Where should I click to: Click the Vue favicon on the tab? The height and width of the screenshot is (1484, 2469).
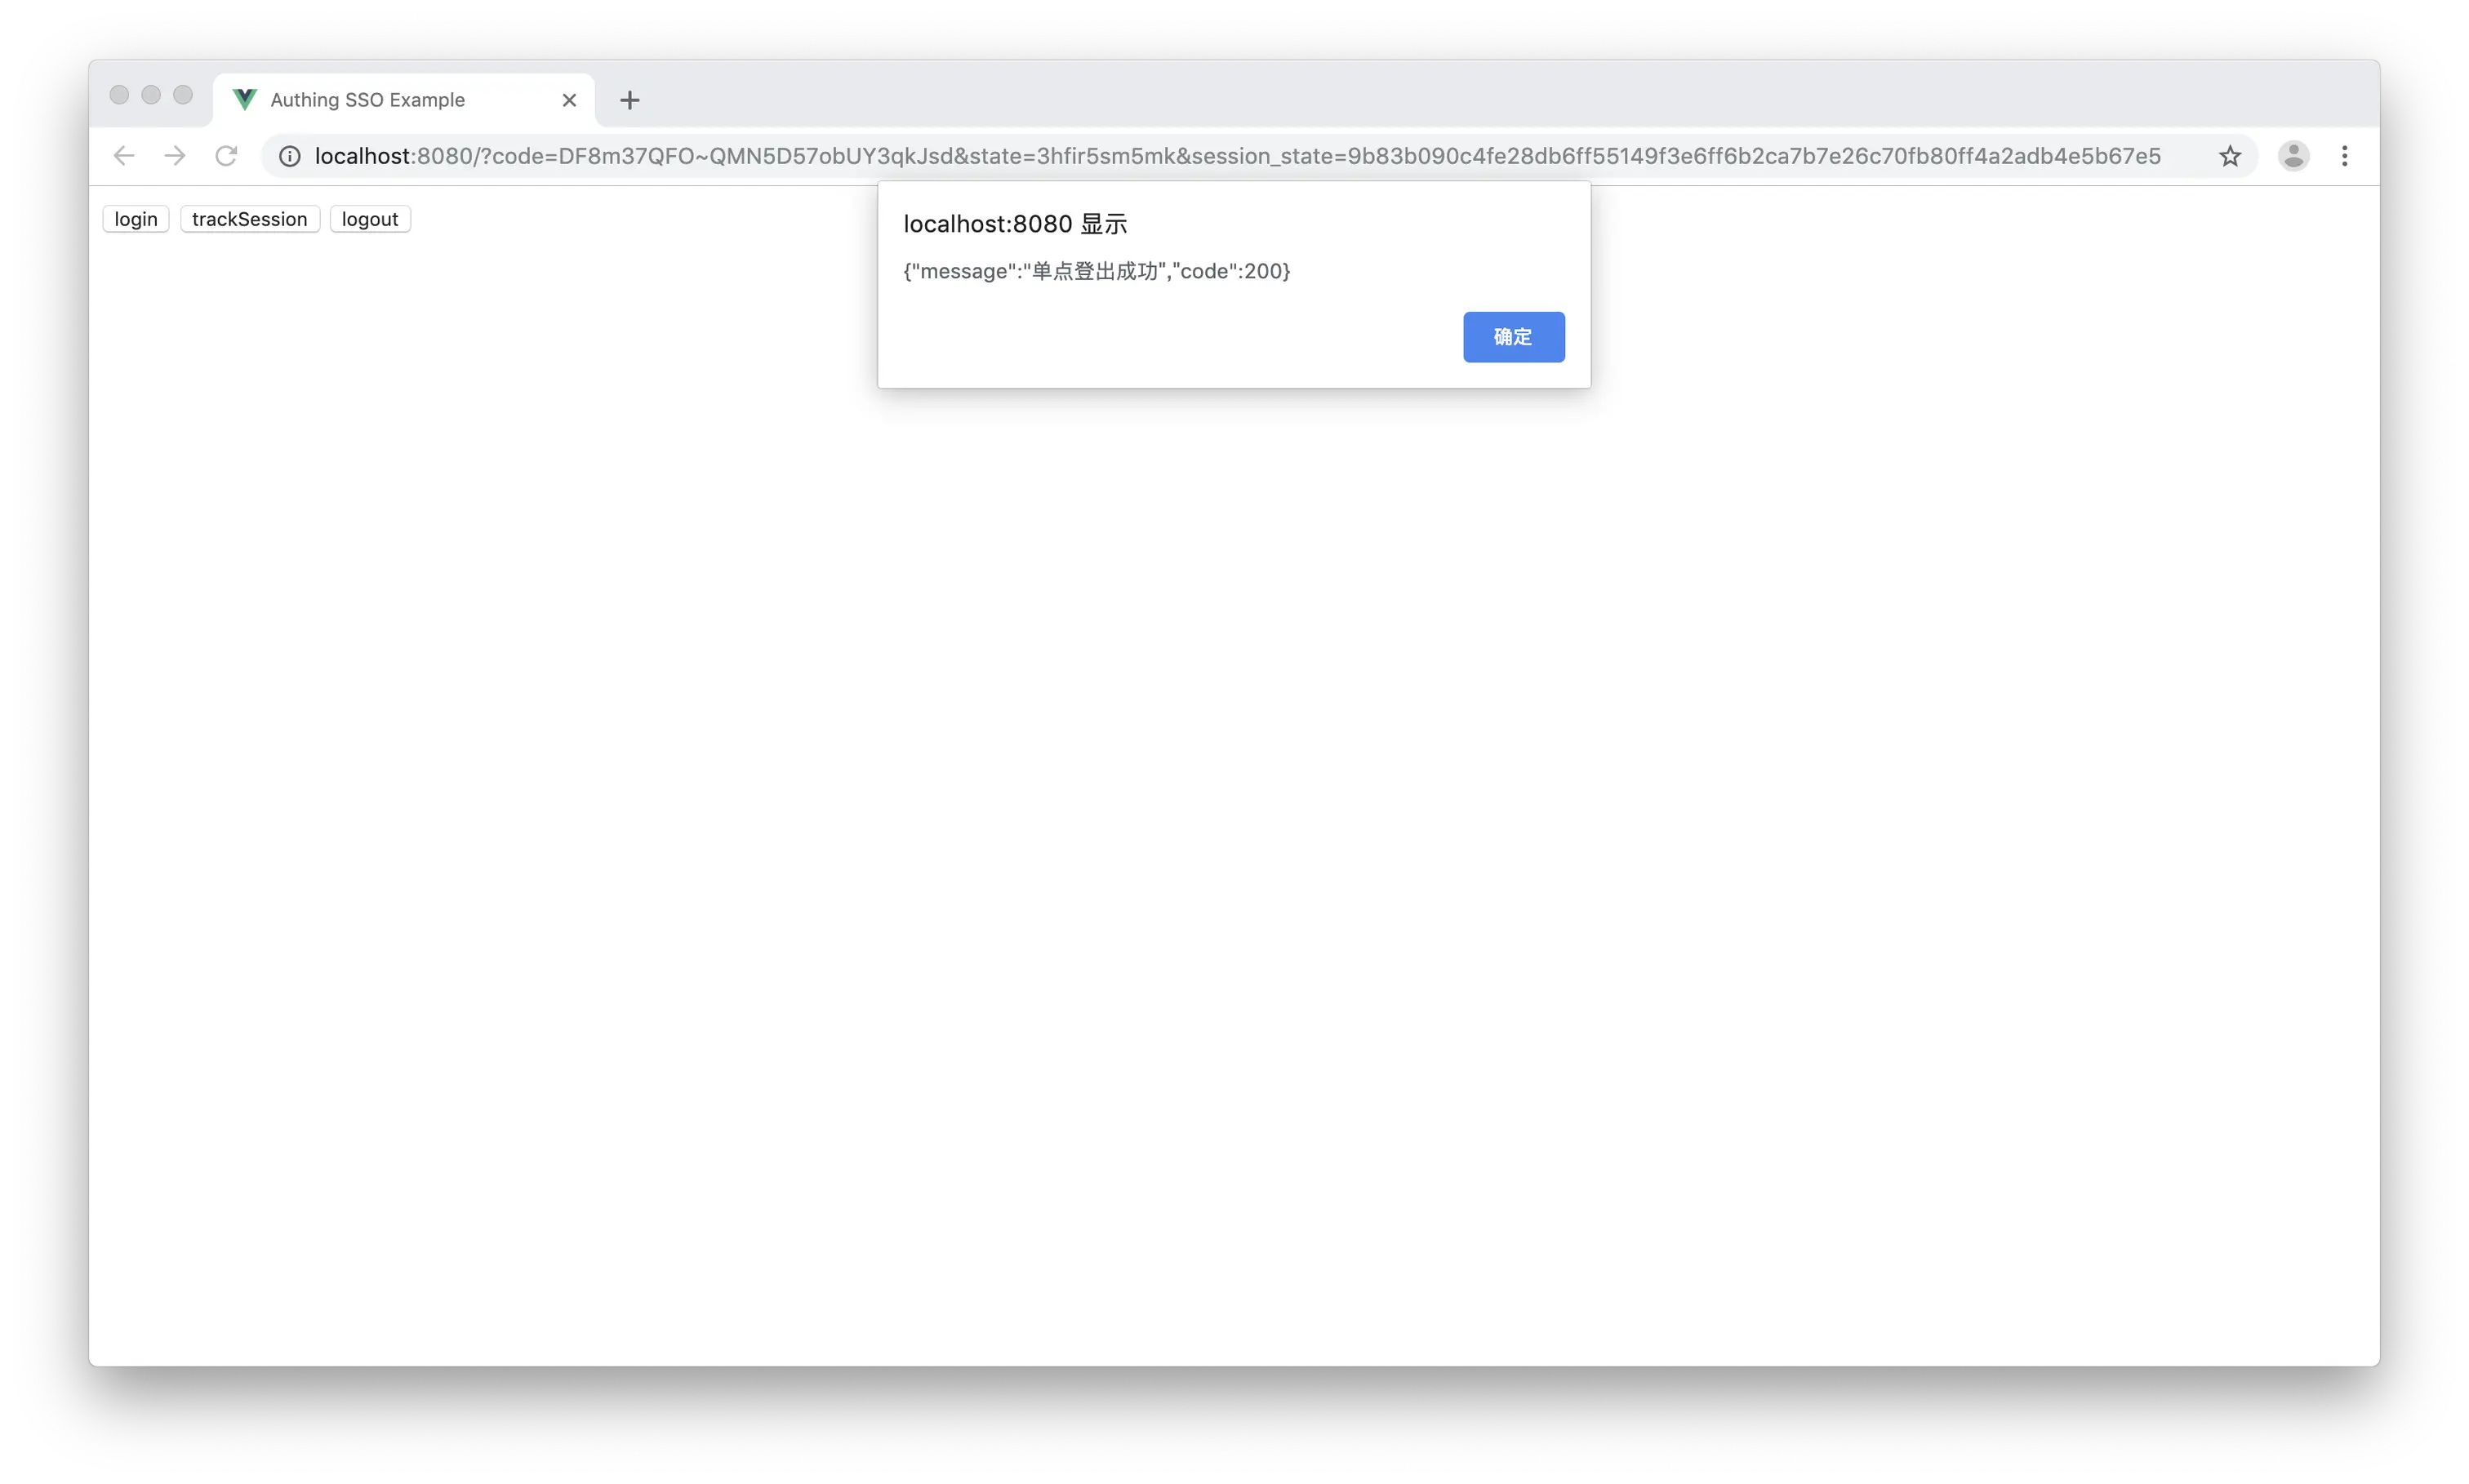coord(245,99)
